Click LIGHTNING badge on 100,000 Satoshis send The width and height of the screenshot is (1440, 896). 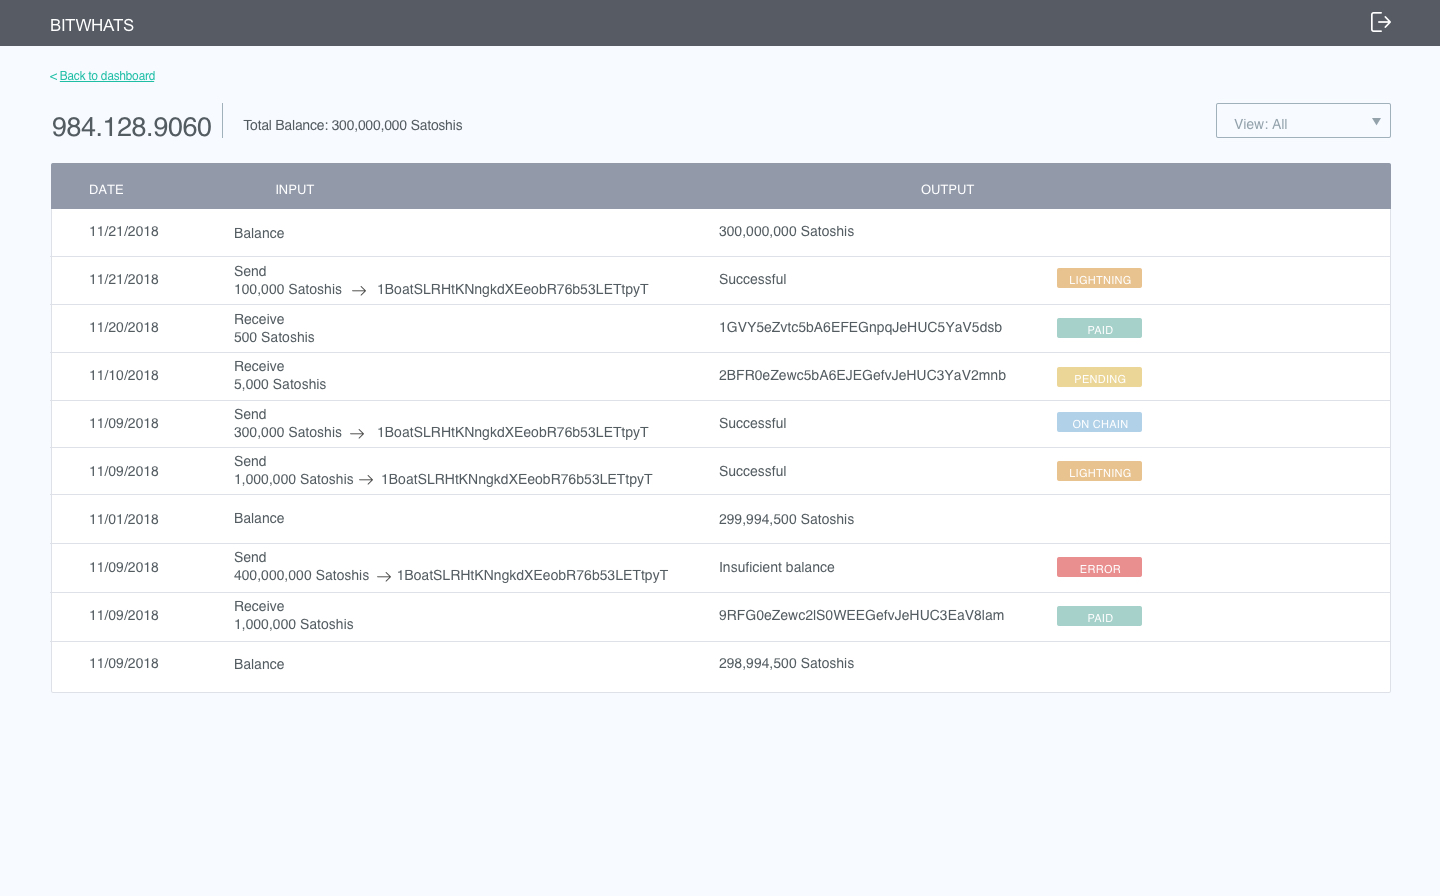click(x=1099, y=279)
